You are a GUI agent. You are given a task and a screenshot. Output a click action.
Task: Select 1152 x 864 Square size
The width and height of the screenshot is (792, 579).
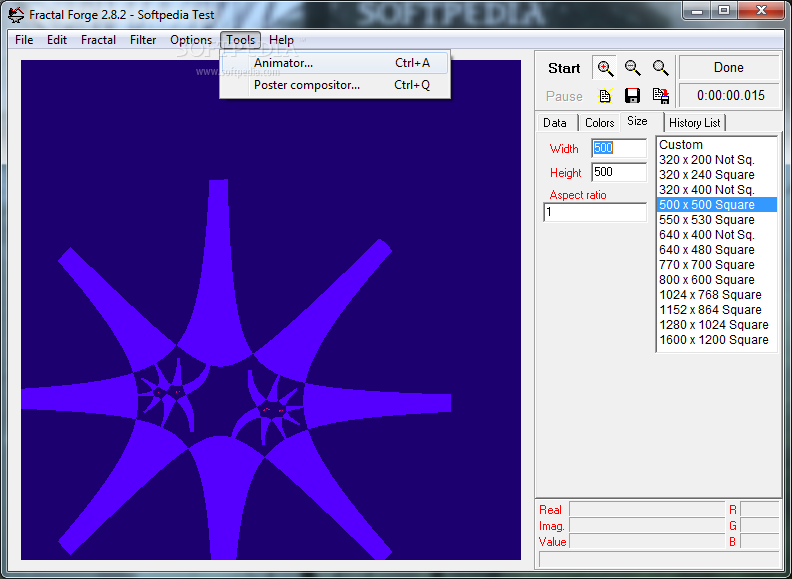pos(716,310)
